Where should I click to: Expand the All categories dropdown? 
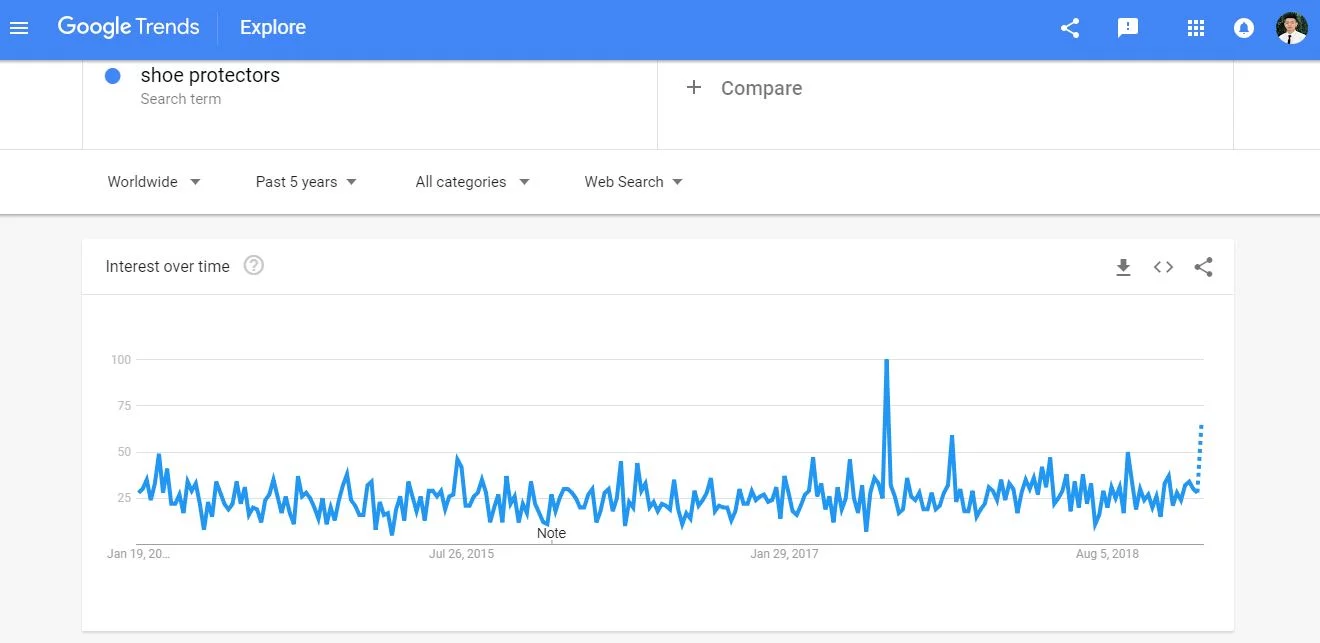pos(473,182)
